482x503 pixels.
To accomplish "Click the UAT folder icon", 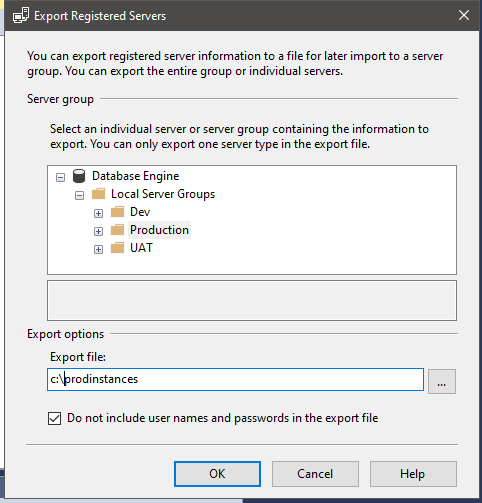I will pyautogui.click(x=117, y=248).
